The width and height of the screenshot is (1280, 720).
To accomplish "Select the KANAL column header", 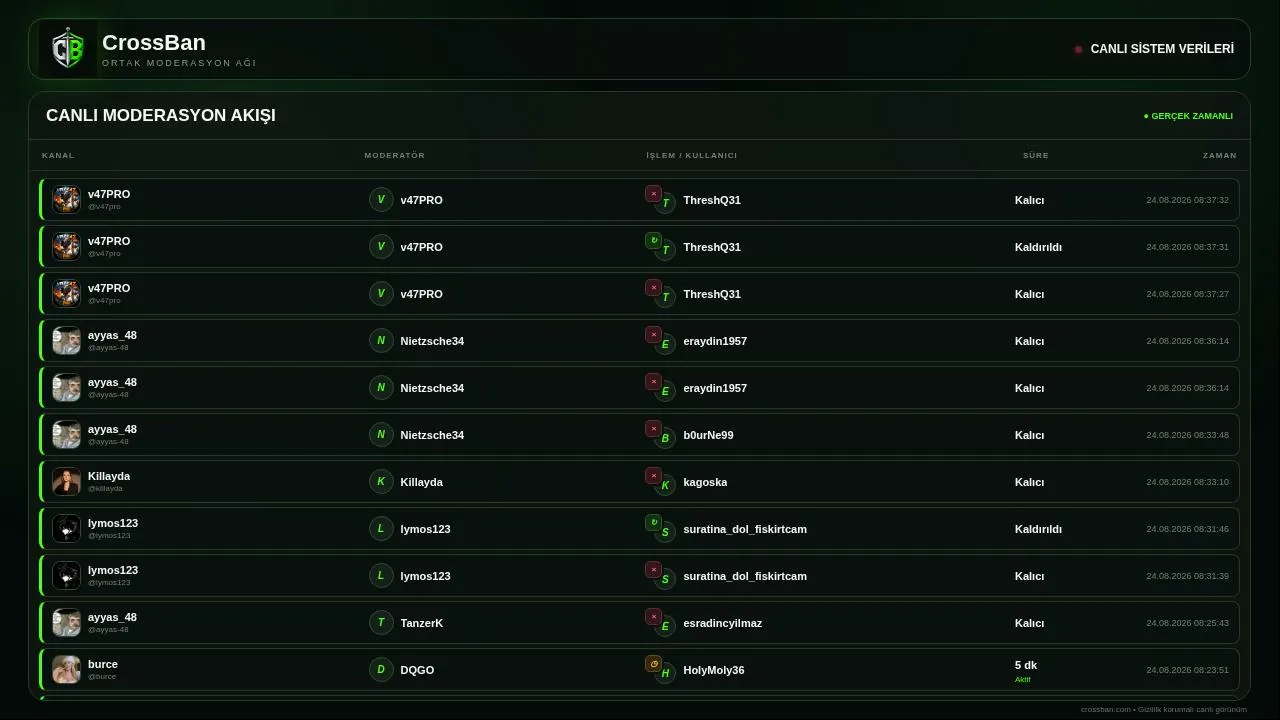I will click(x=58, y=155).
